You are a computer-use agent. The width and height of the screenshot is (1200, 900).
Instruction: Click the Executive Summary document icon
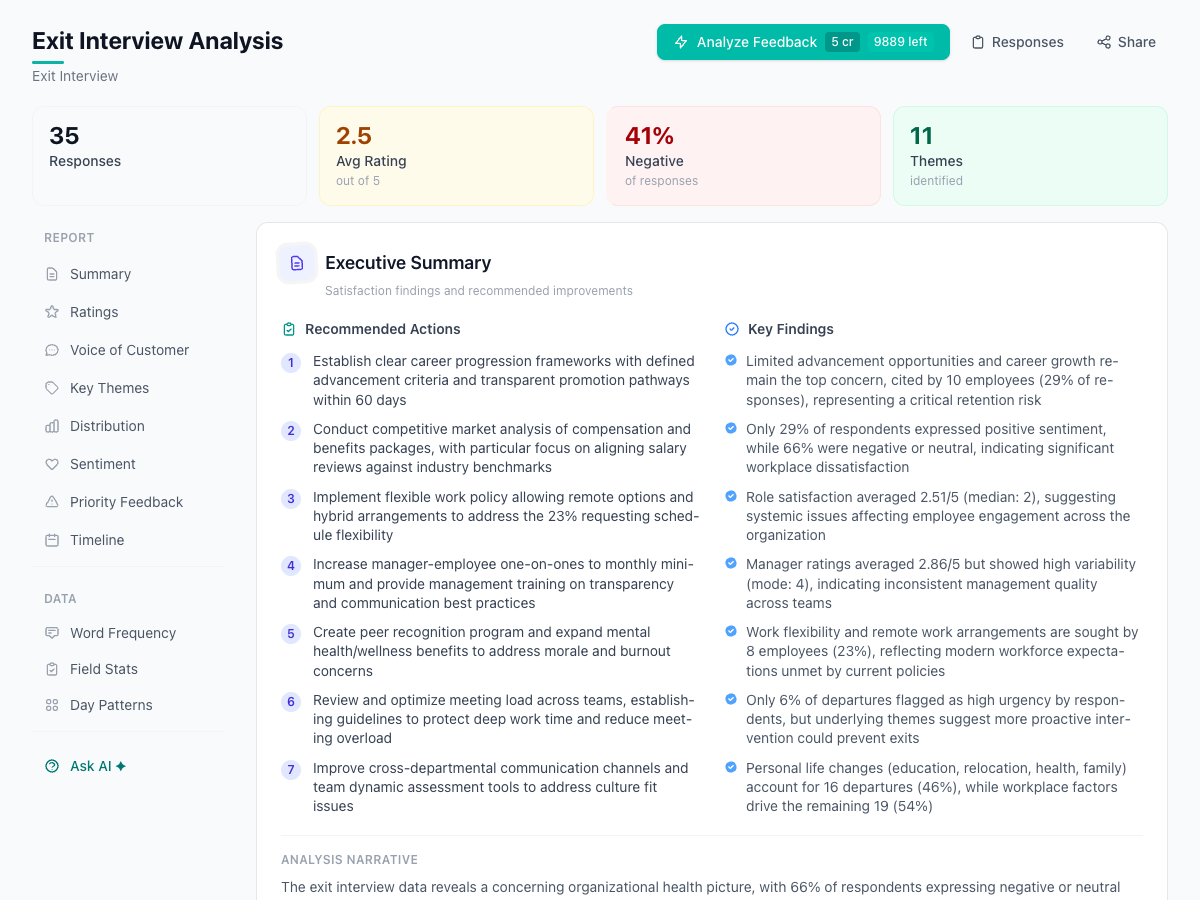click(296, 262)
